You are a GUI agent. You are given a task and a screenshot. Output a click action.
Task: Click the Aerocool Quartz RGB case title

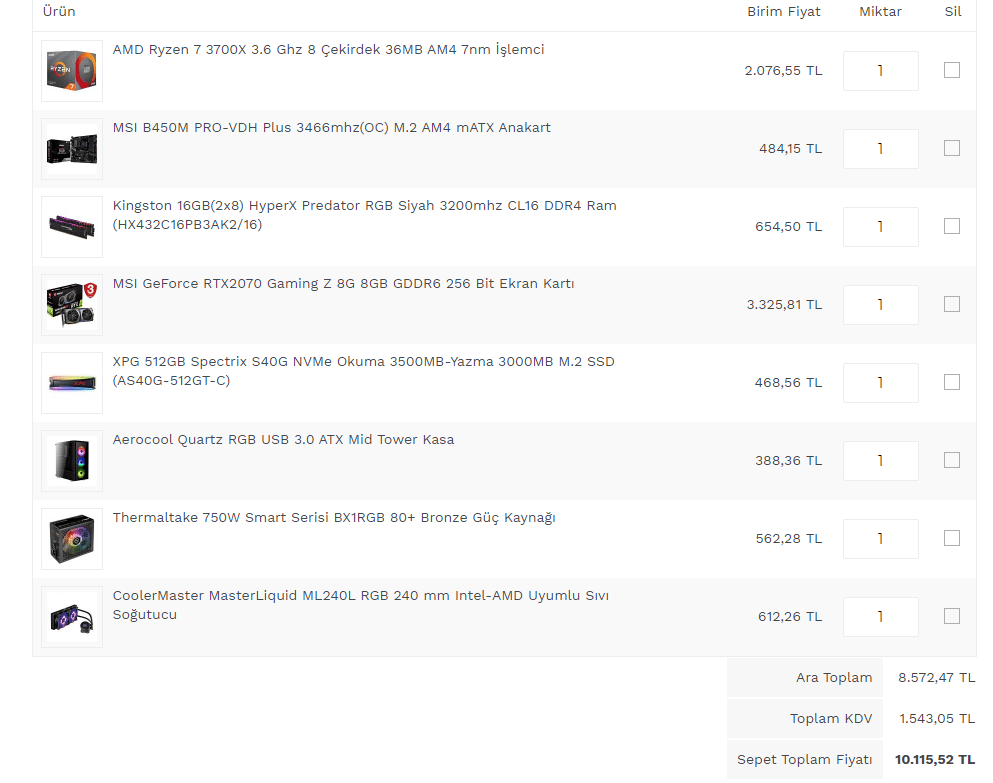[x=283, y=440]
